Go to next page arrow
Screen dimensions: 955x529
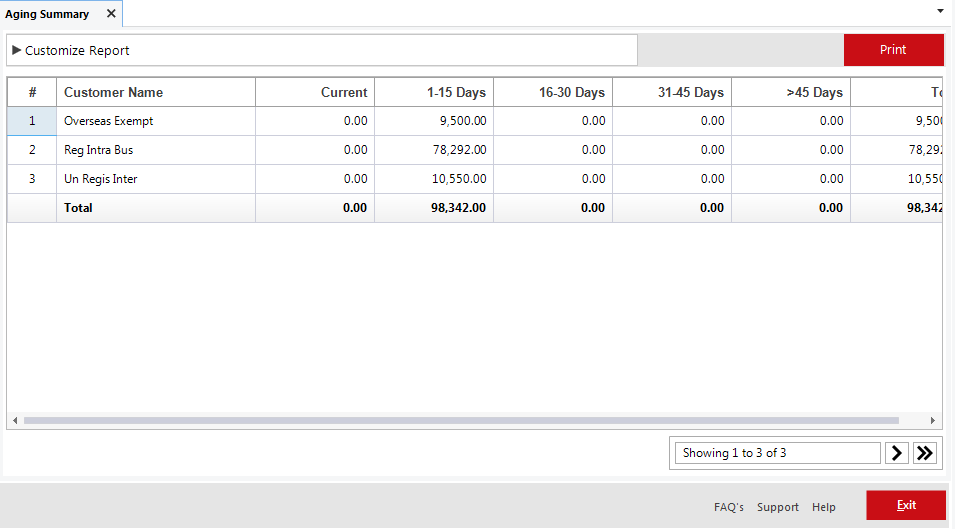(x=897, y=453)
